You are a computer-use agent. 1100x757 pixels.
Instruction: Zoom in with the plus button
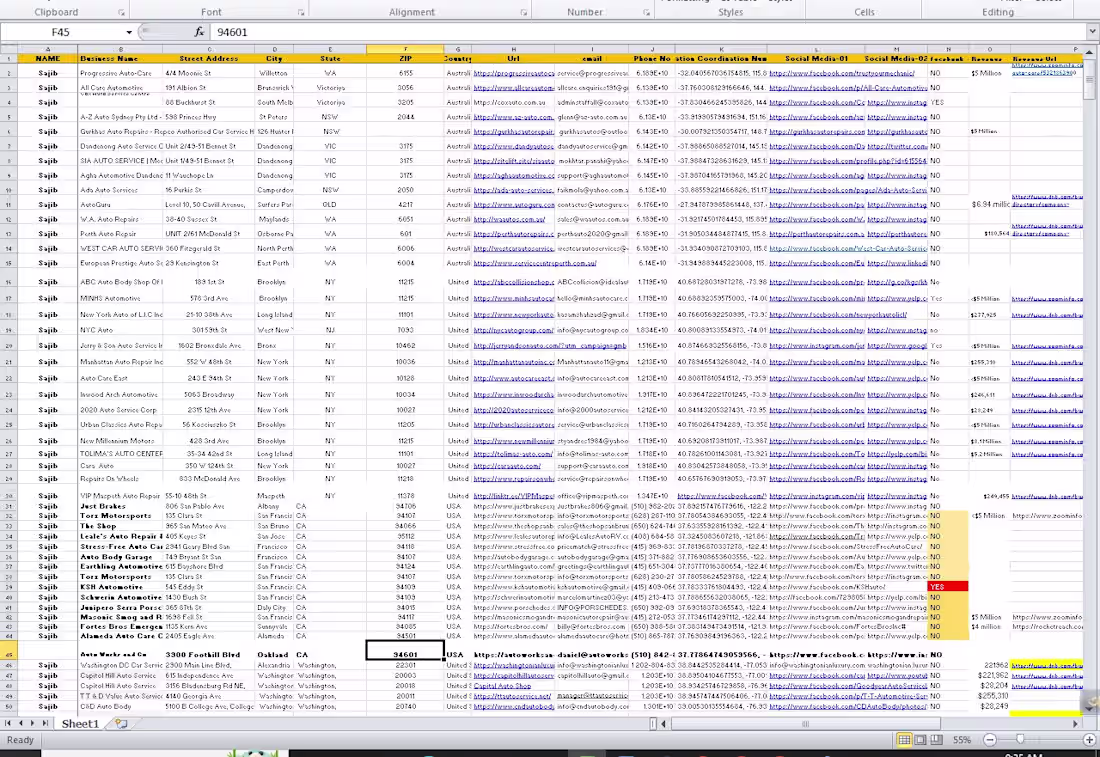tap(1089, 739)
